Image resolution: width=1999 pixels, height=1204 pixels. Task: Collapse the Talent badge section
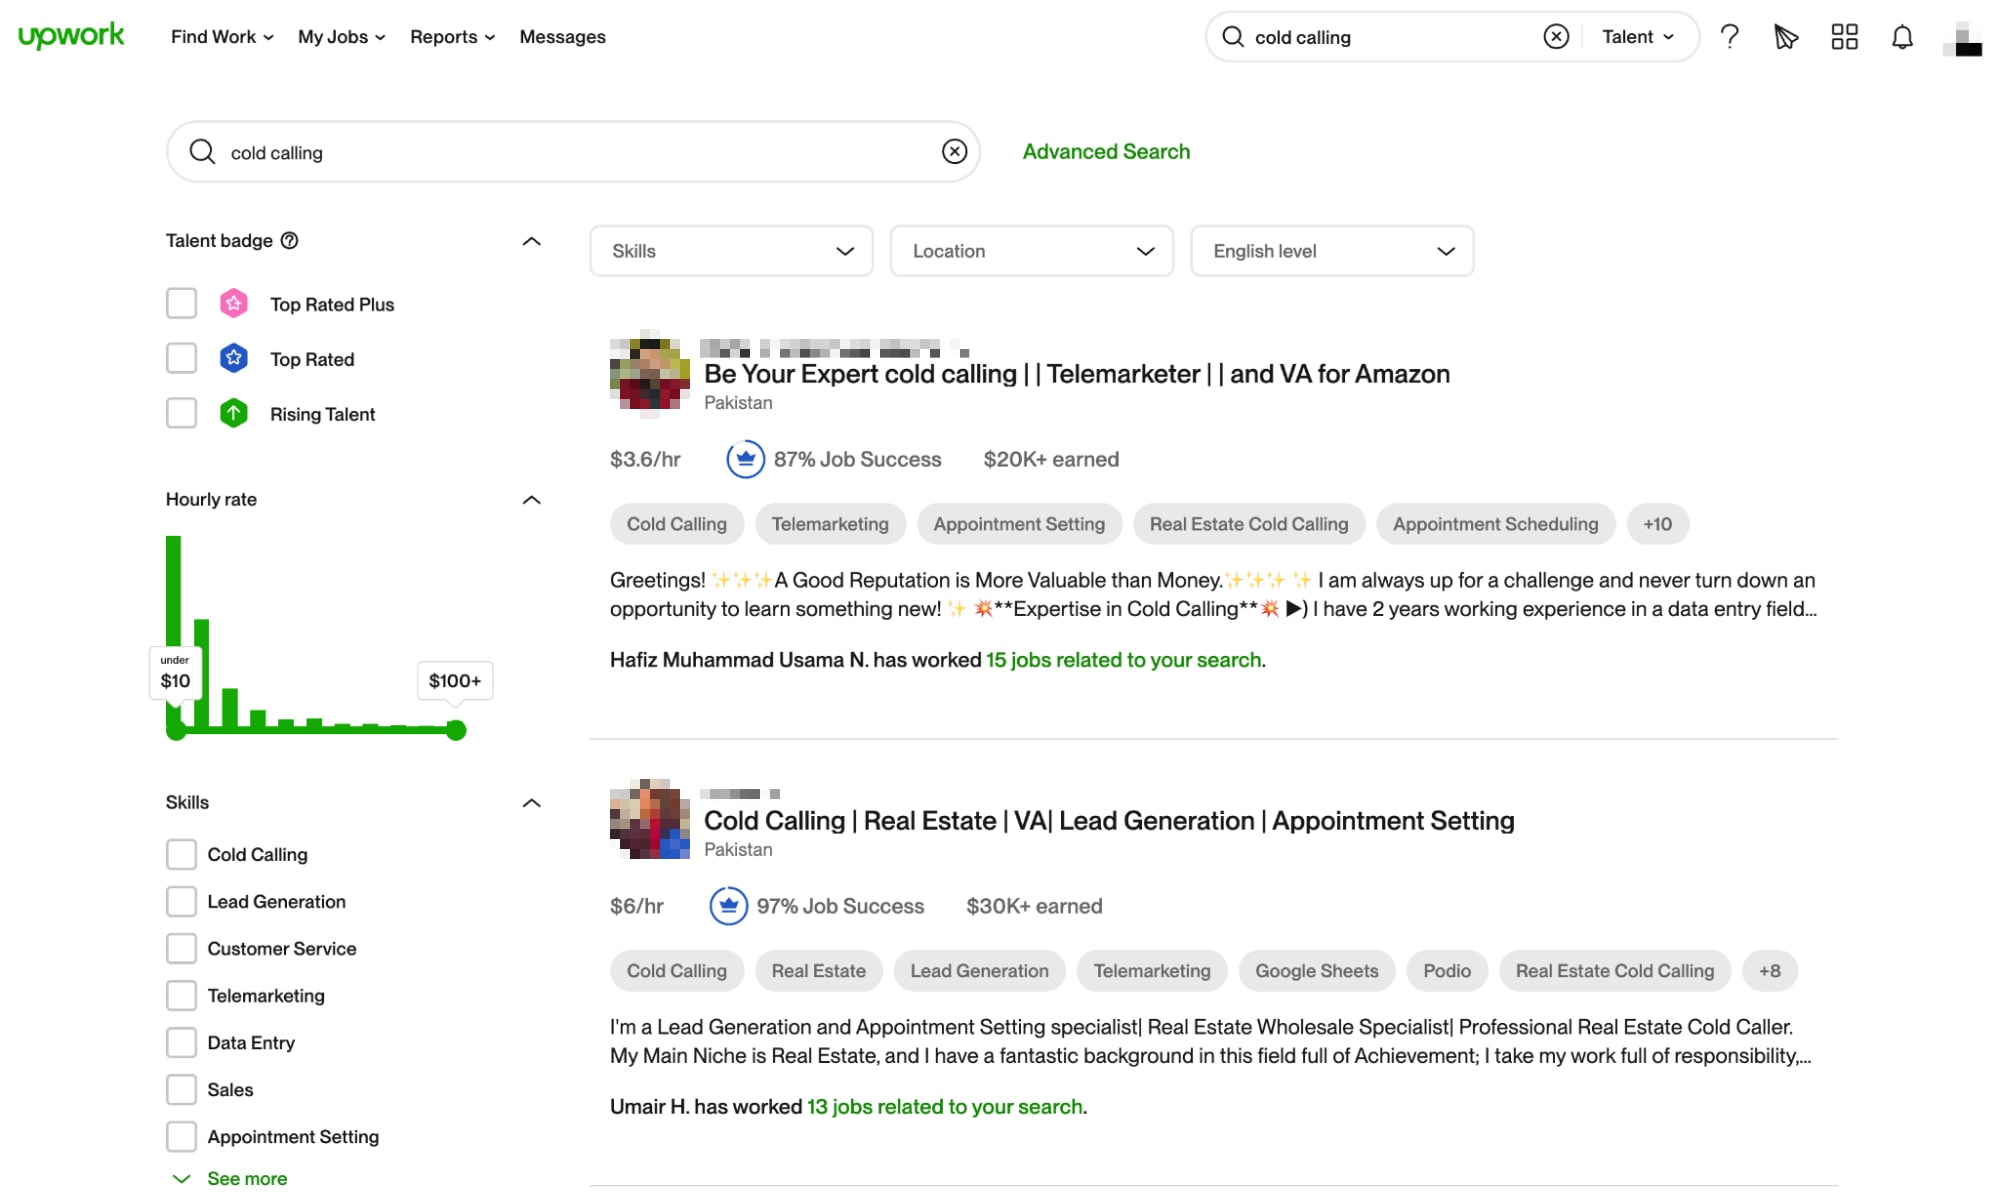point(531,241)
